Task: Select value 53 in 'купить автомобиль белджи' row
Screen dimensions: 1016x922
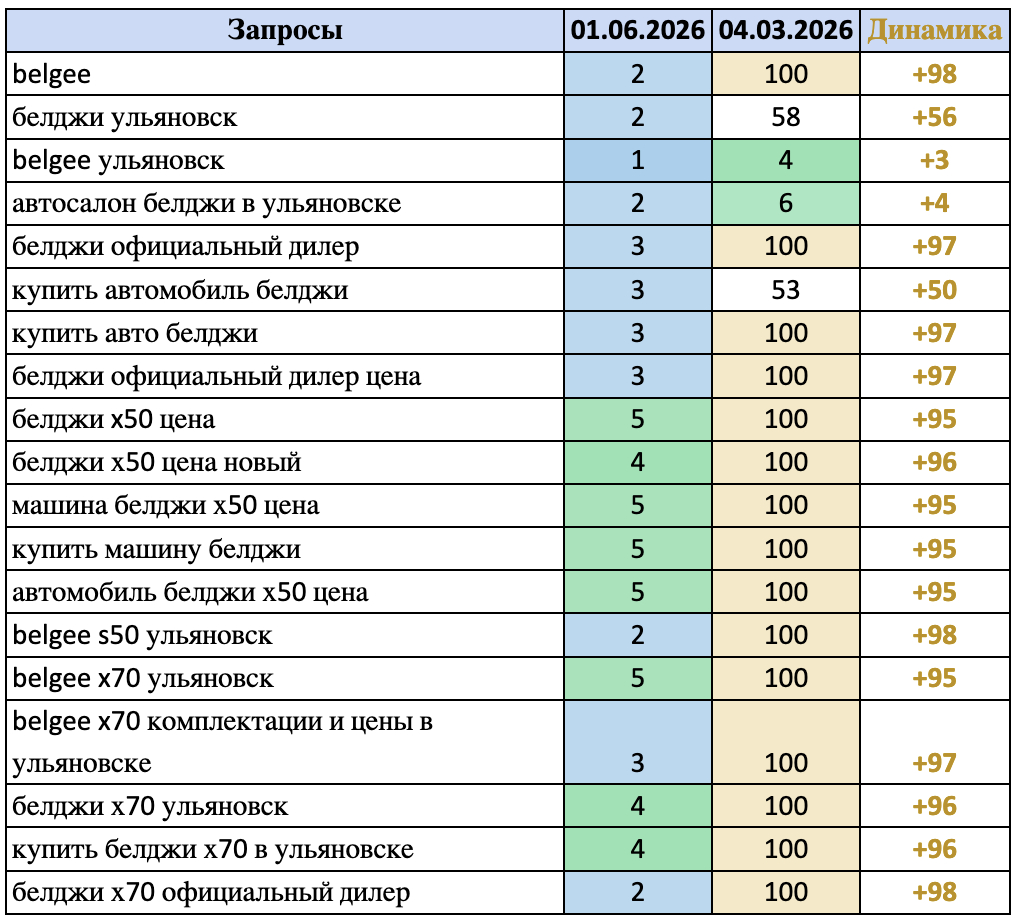Action: [785, 290]
